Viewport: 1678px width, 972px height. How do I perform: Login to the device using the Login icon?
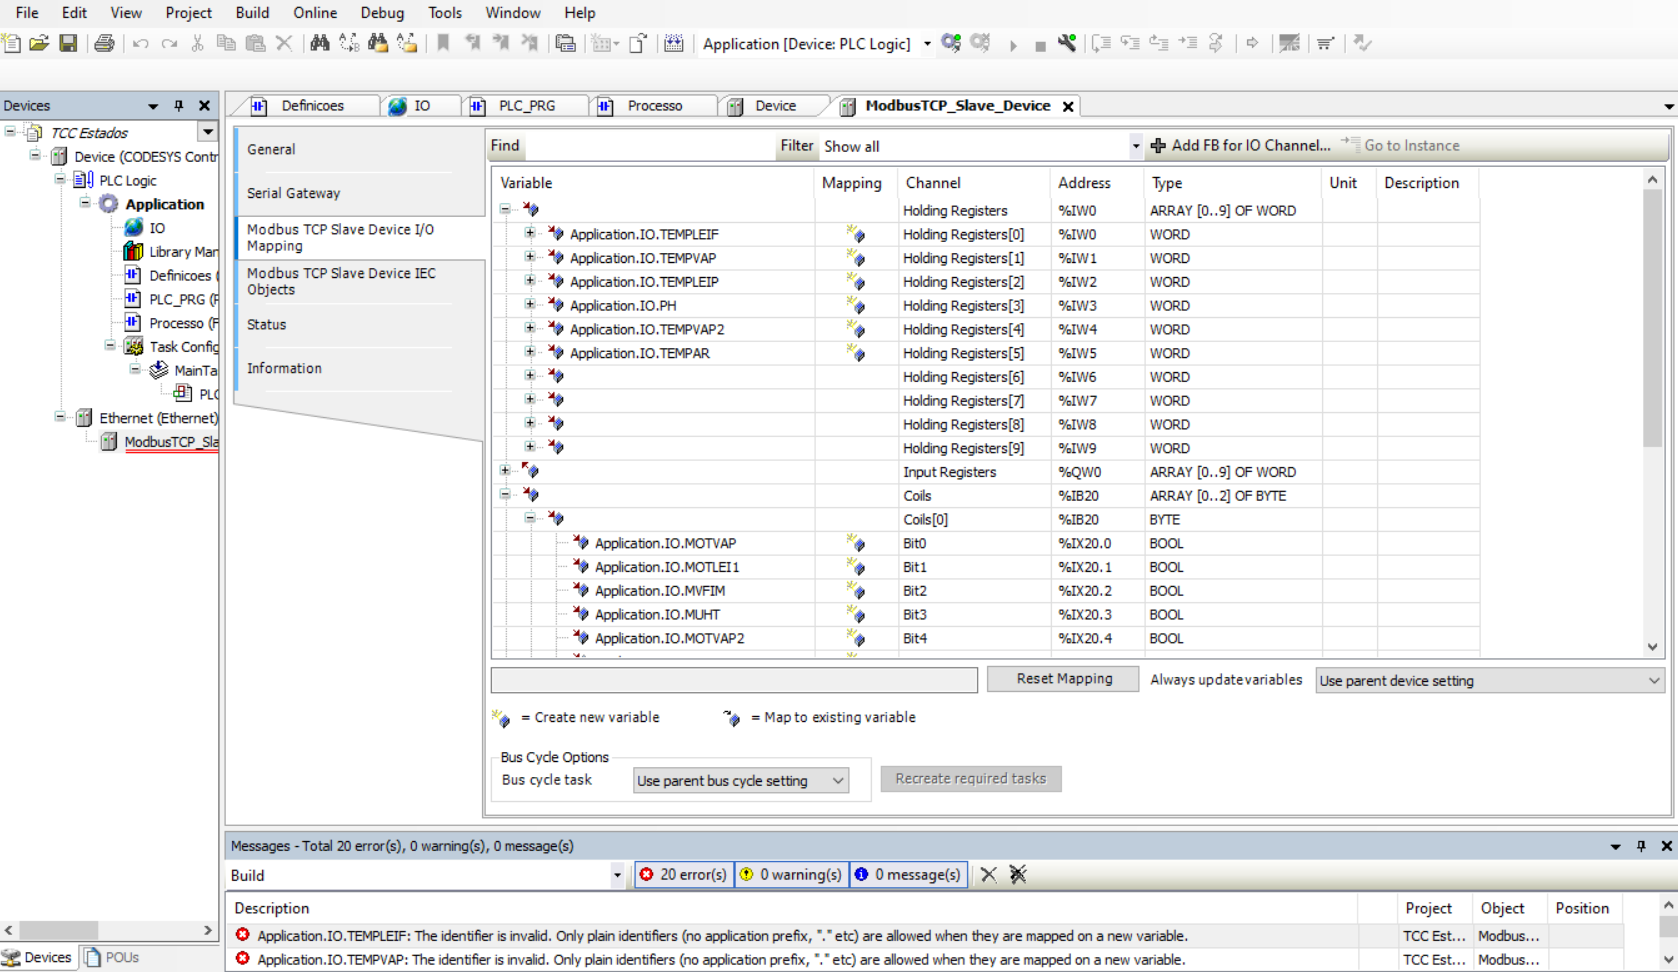click(951, 43)
